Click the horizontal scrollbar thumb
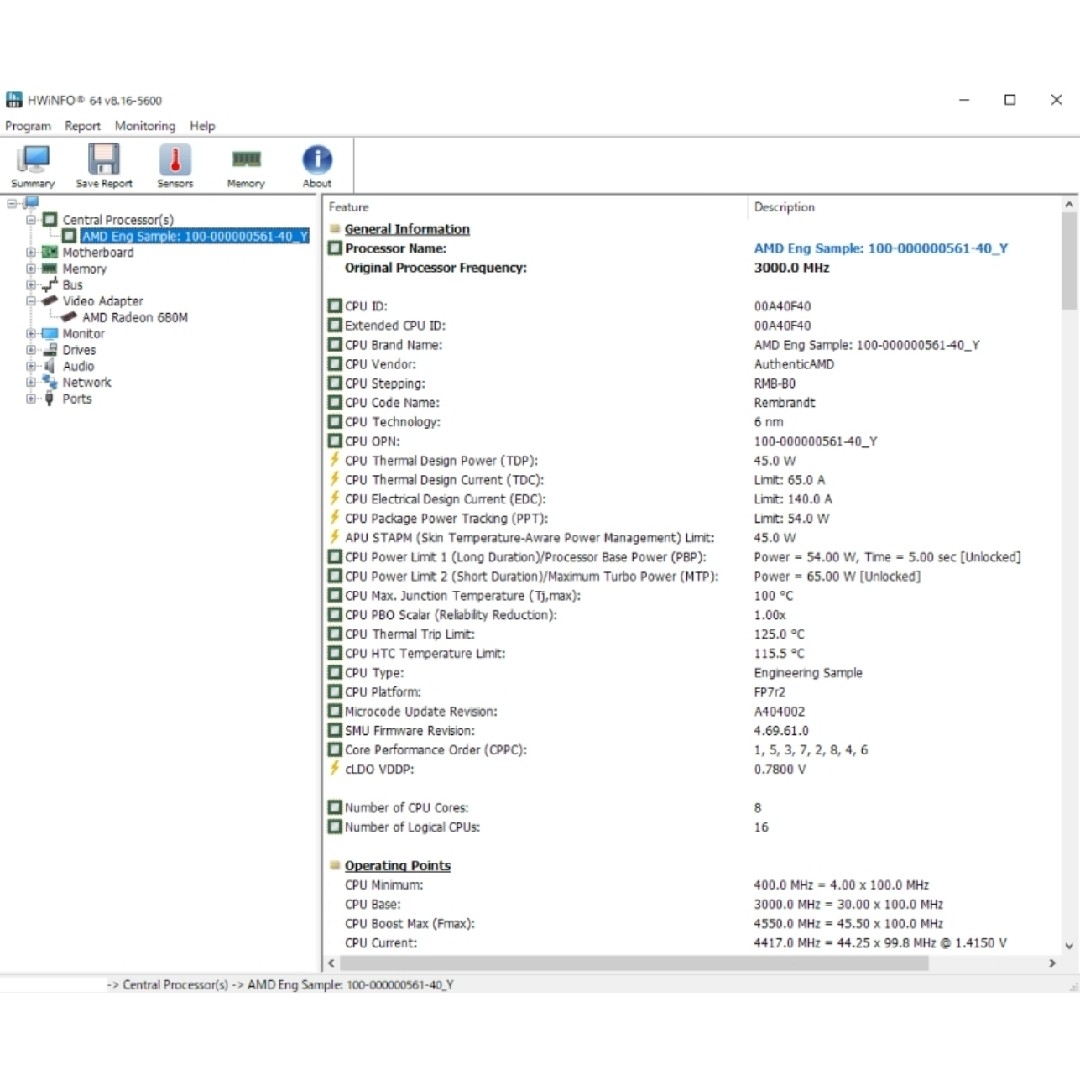1080x1080 pixels. coord(634,963)
